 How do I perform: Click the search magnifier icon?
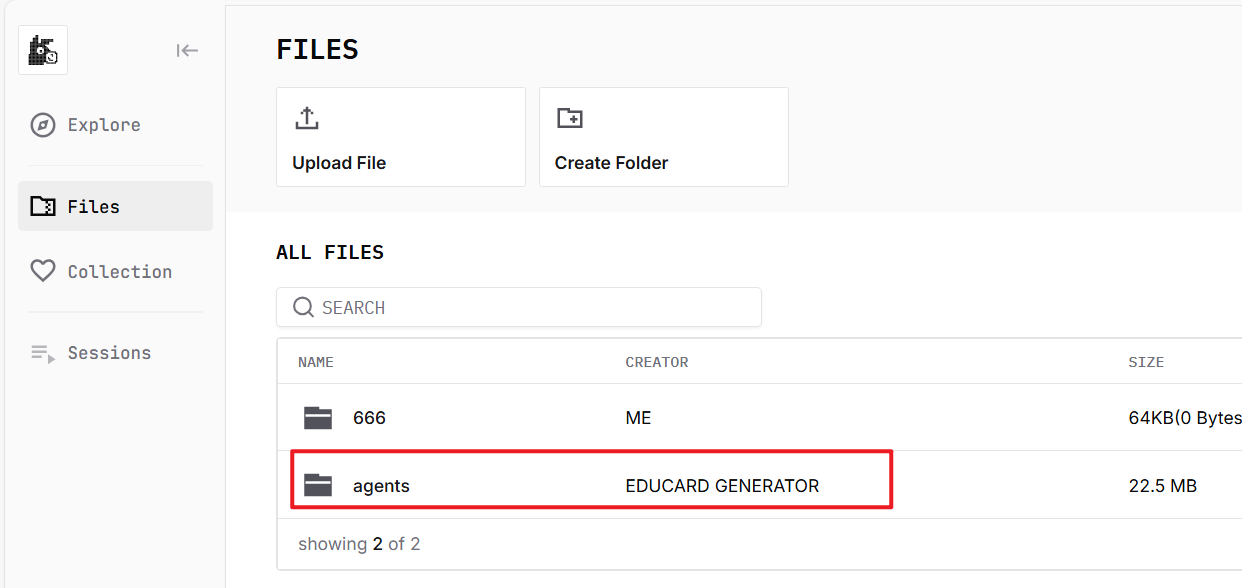[x=303, y=307]
